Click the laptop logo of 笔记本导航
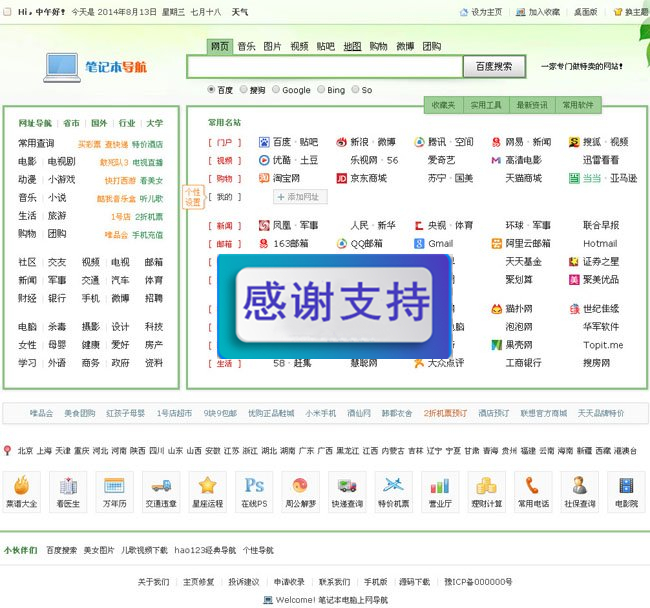 point(62,68)
